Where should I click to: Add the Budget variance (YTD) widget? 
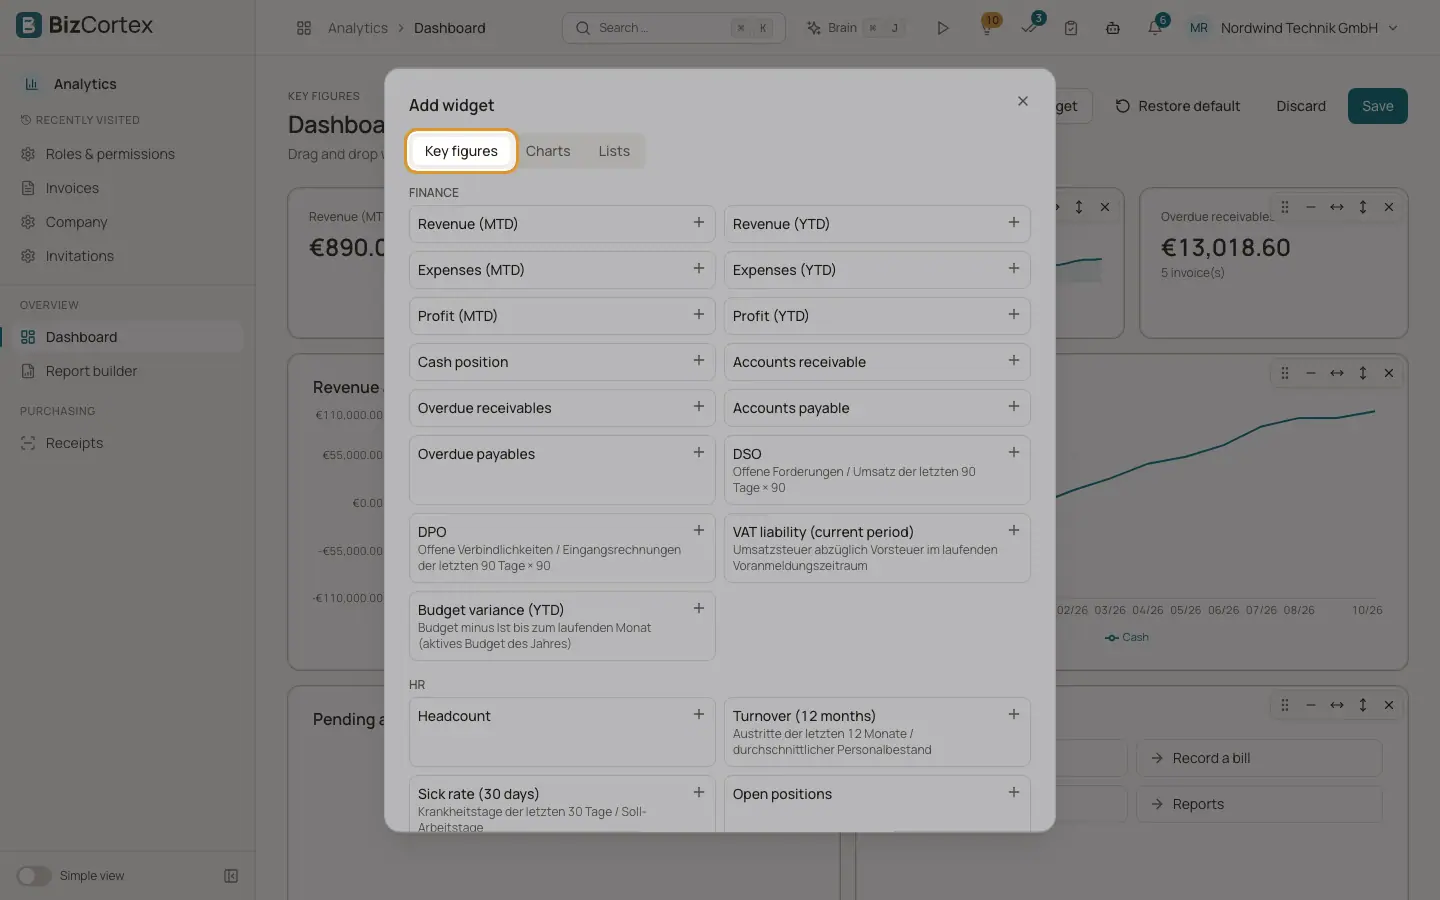pyautogui.click(x=562, y=626)
